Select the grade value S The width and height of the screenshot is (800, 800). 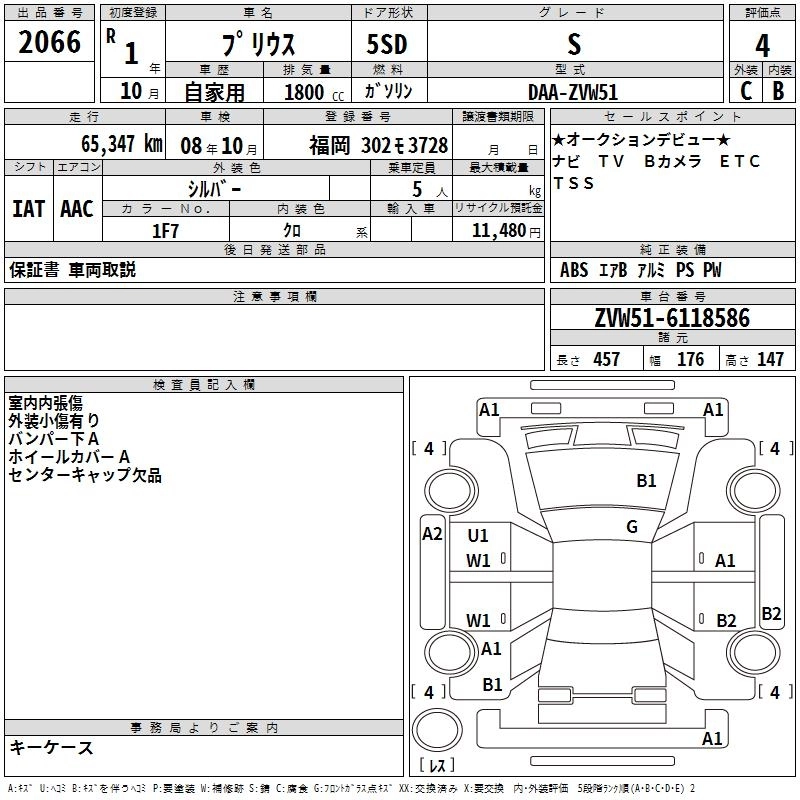click(x=574, y=44)
